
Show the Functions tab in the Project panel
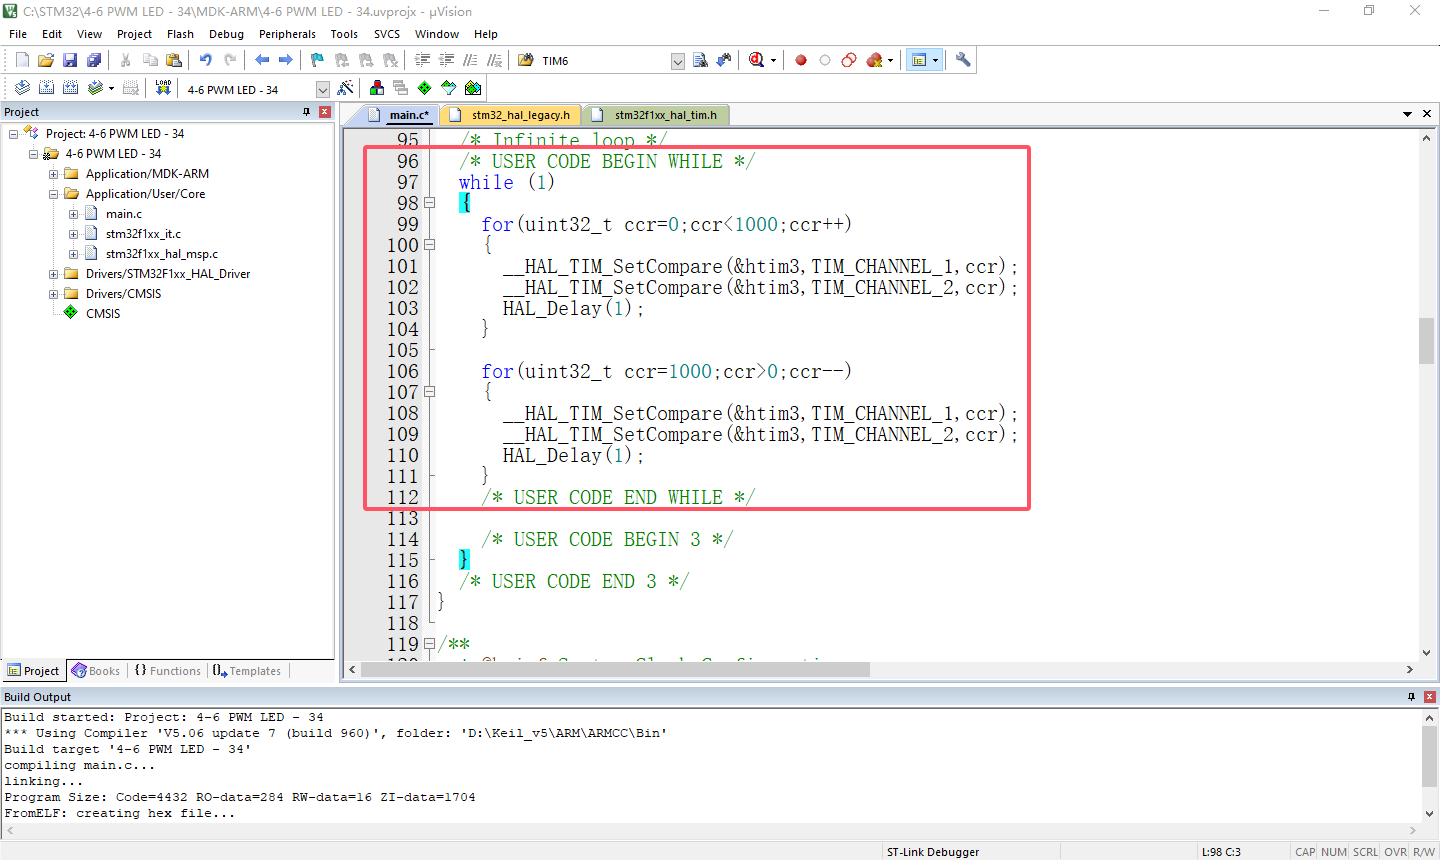[168, 671]
